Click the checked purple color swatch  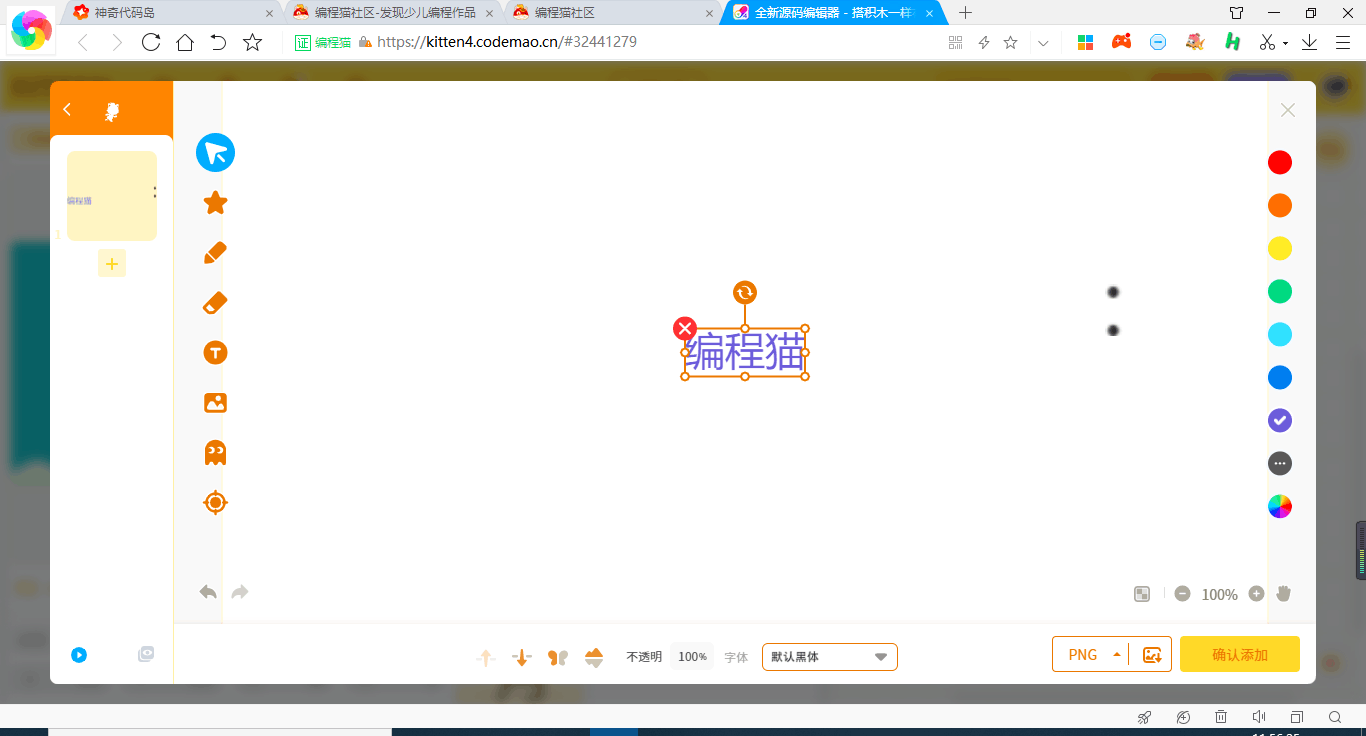(x=1280, y=420)
